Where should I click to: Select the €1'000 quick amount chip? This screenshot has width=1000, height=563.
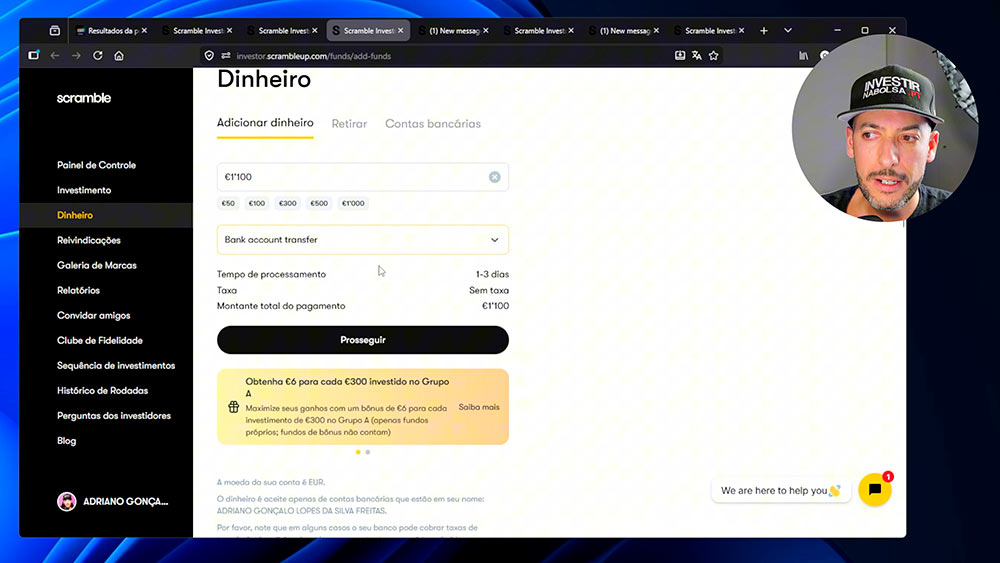click(x=353, y=203)
